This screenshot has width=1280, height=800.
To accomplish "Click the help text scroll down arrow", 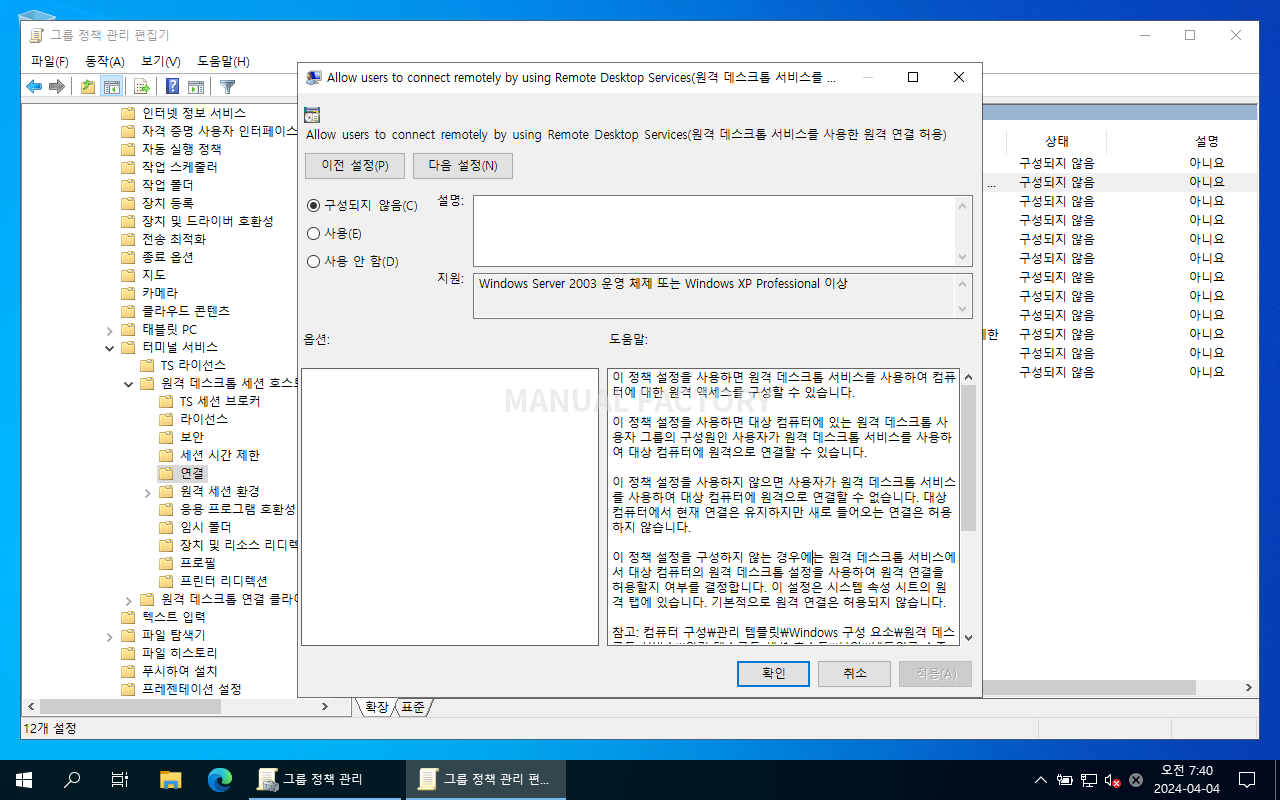I will pos(968,637).
